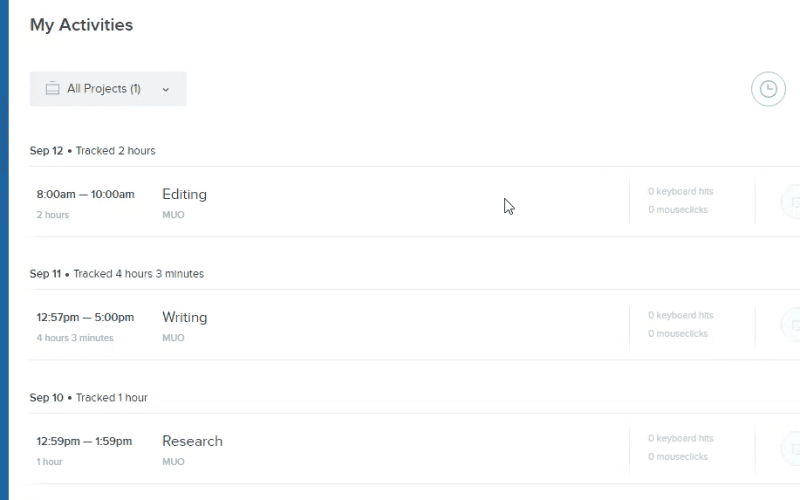
Task: Expand the All Projects (1) dropdown
Action: pos(108,89)
